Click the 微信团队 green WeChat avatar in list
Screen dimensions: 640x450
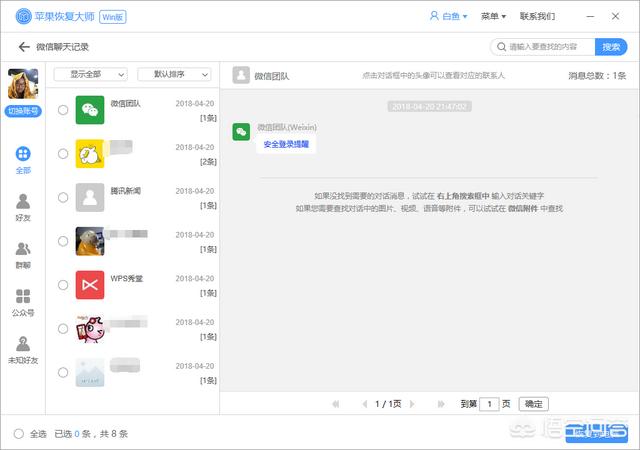(x=90, y=109)
